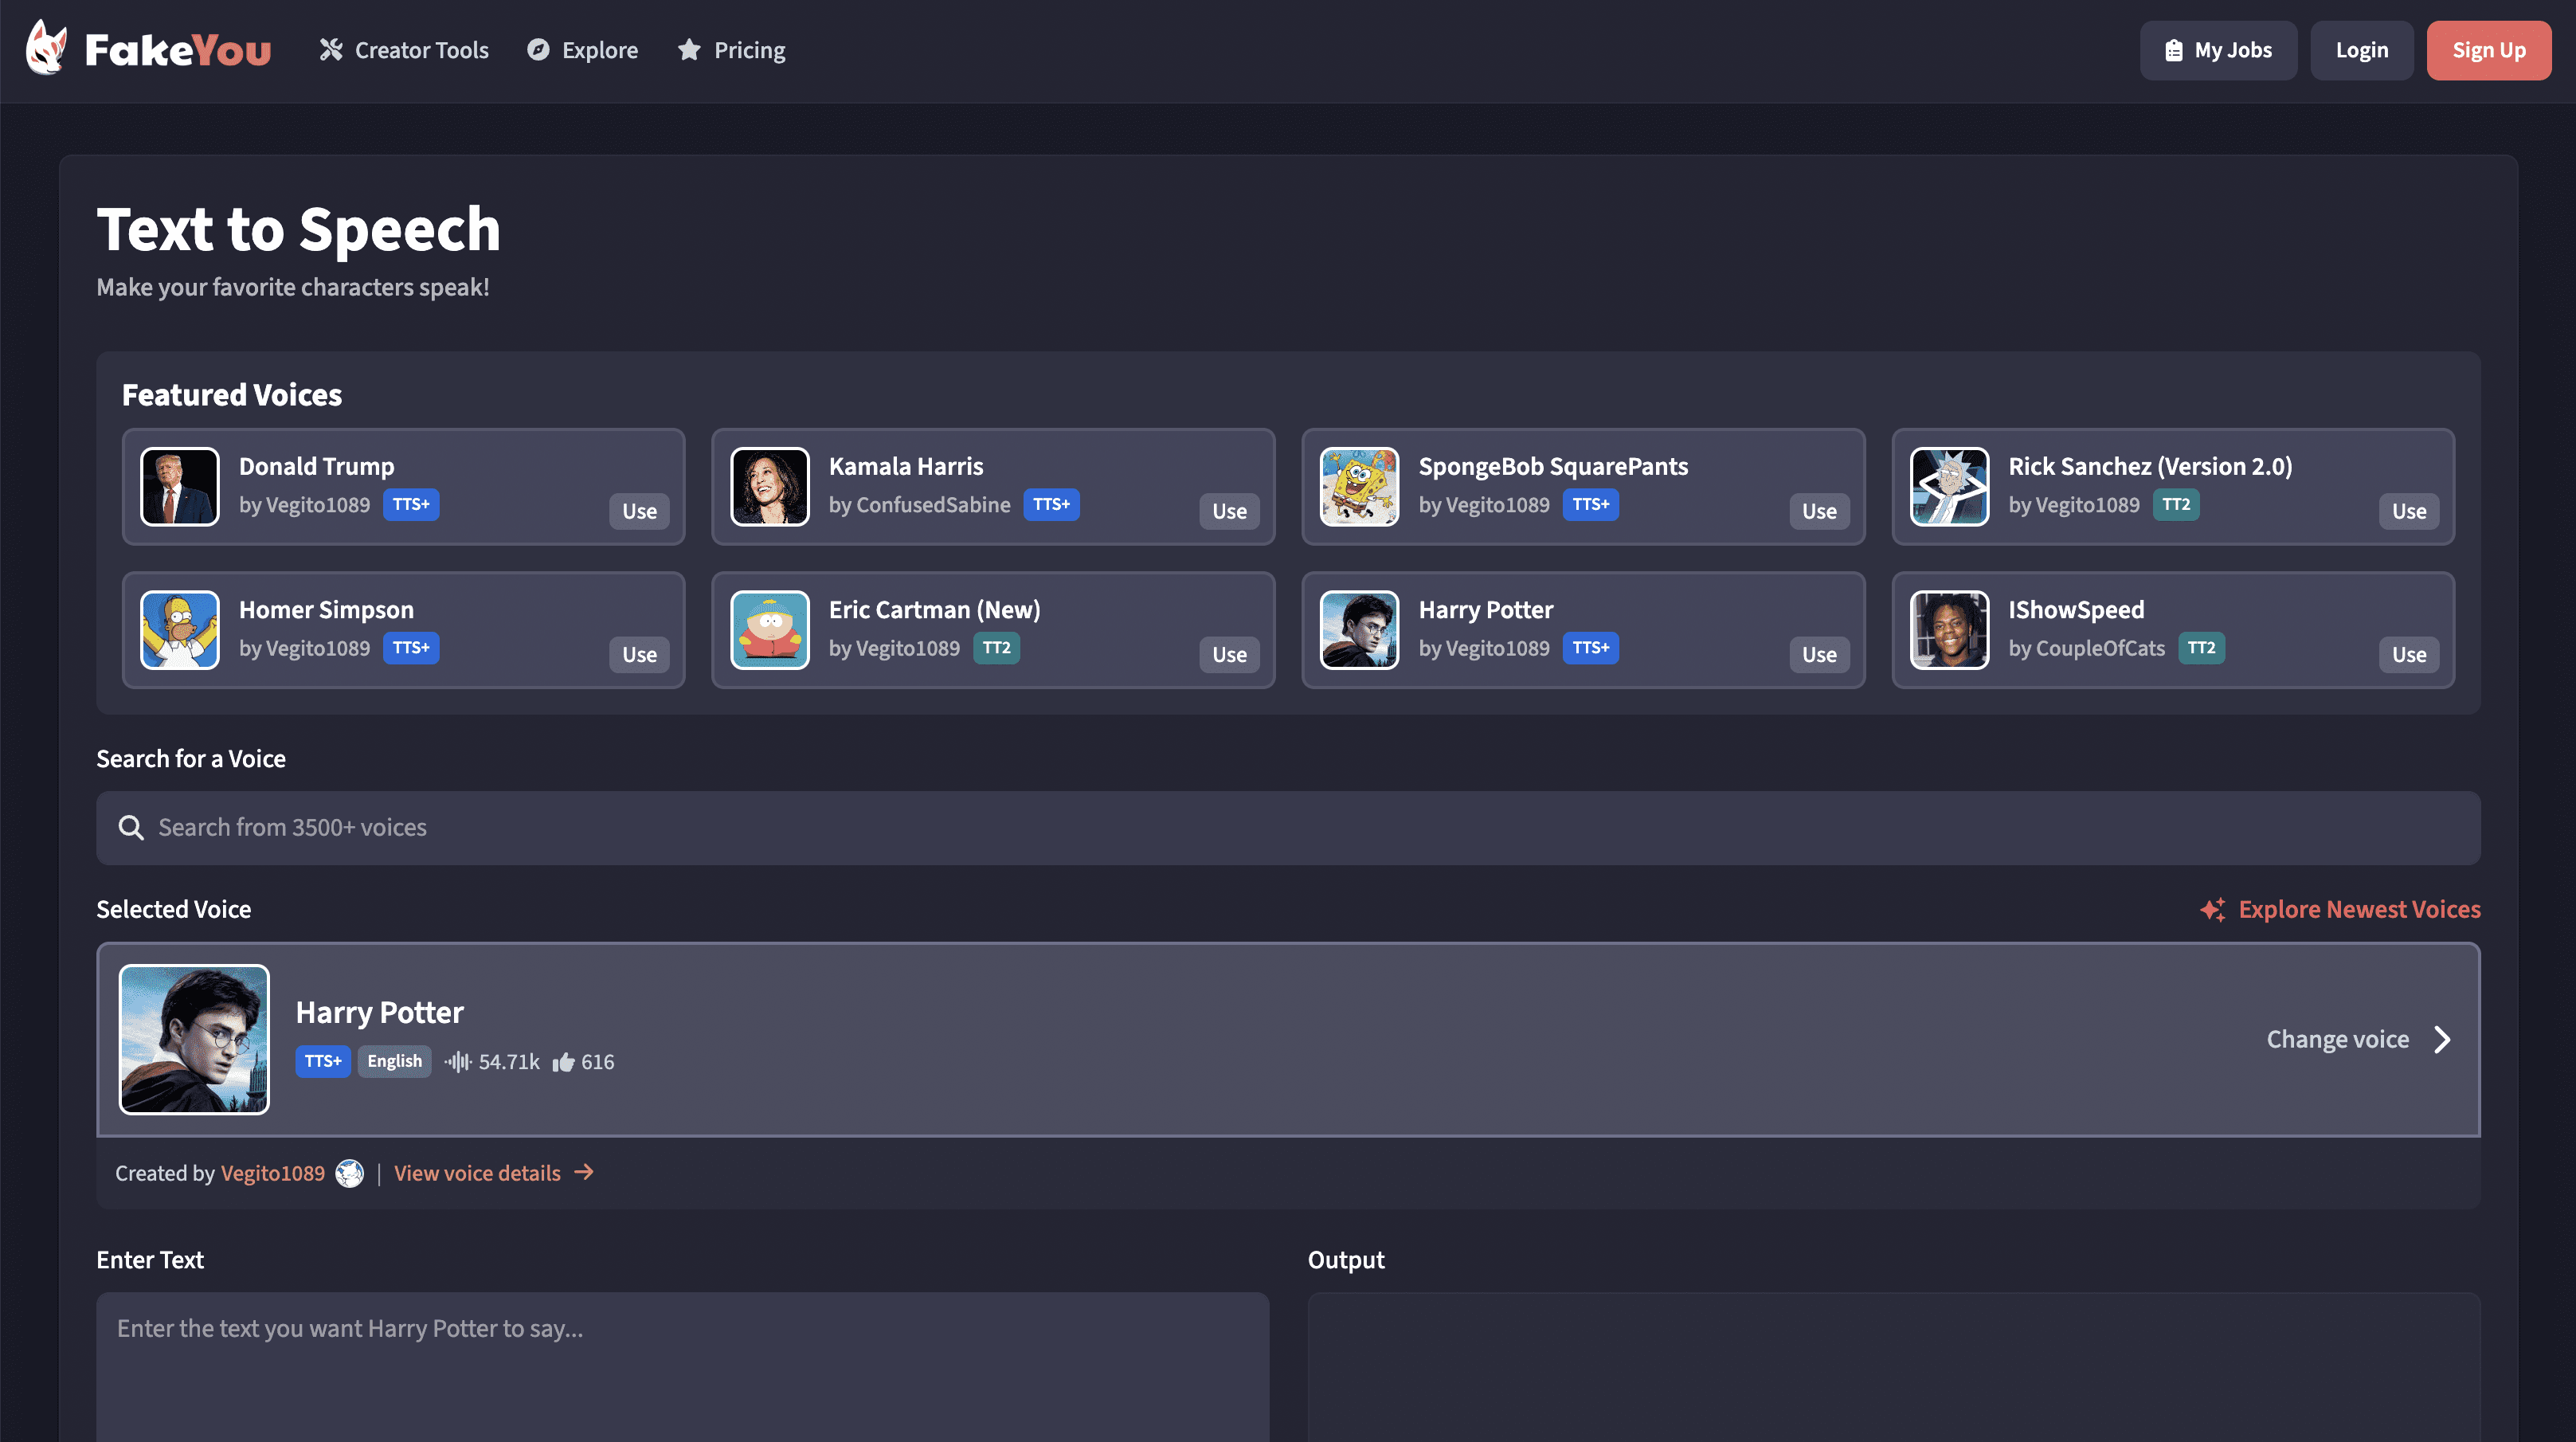Click the 'SpongeBob SquarePants' voice name
Viewport: 2576px width, 1442px height.
coord(1553,467)
